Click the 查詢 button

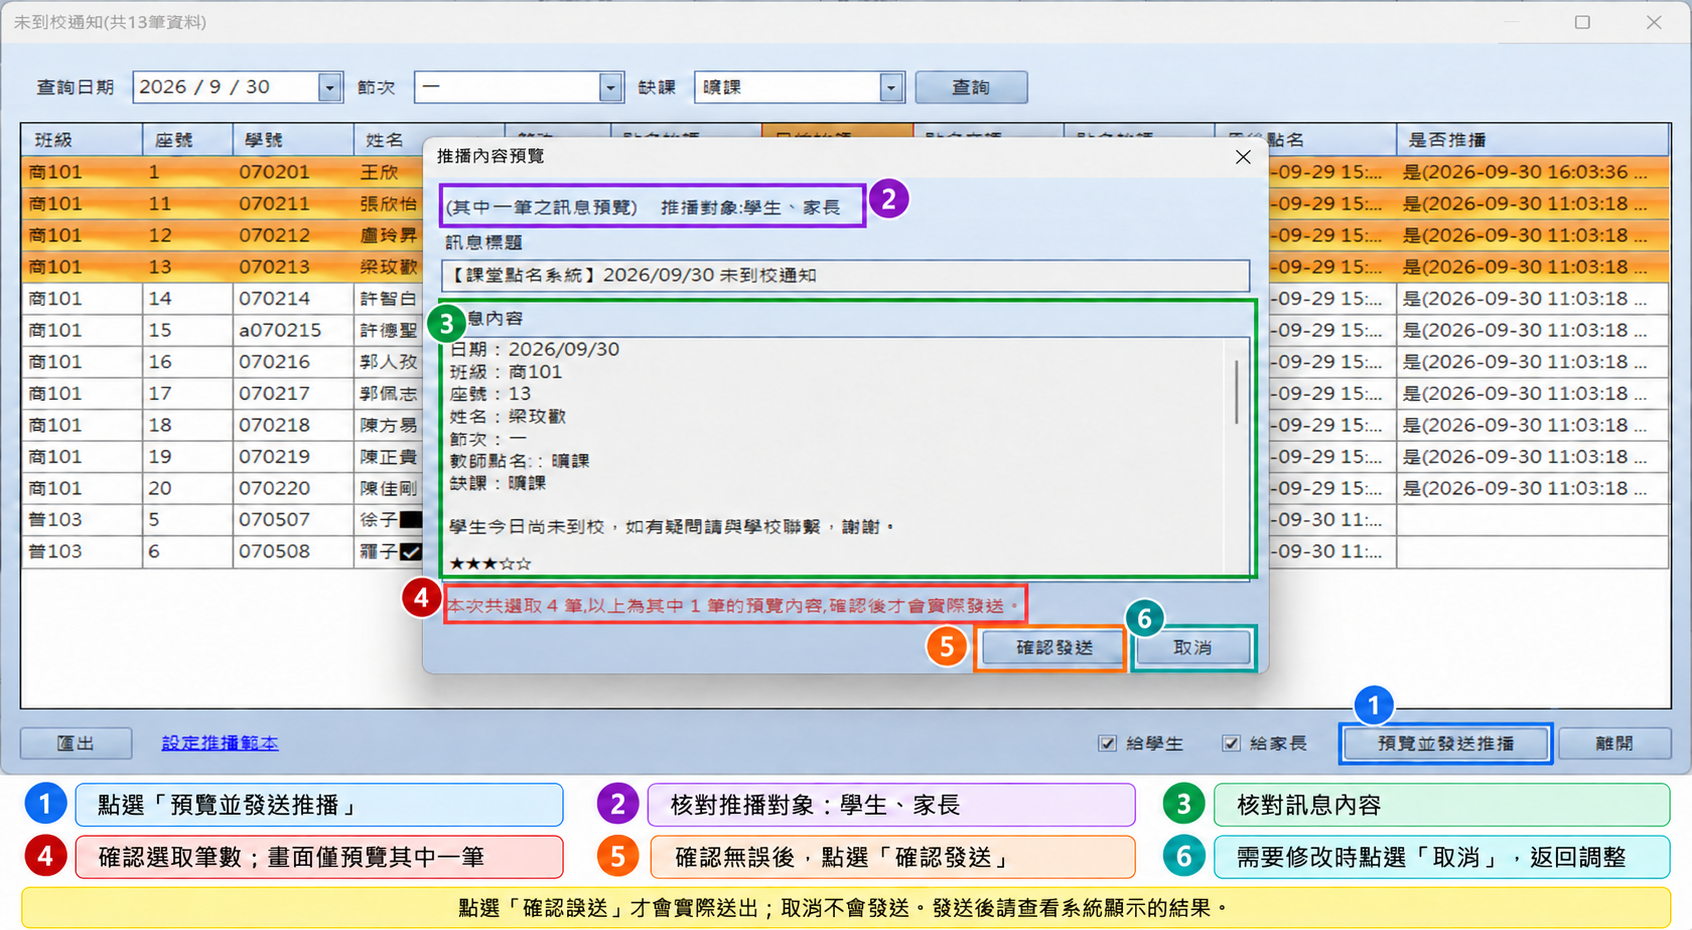(971, 87)
